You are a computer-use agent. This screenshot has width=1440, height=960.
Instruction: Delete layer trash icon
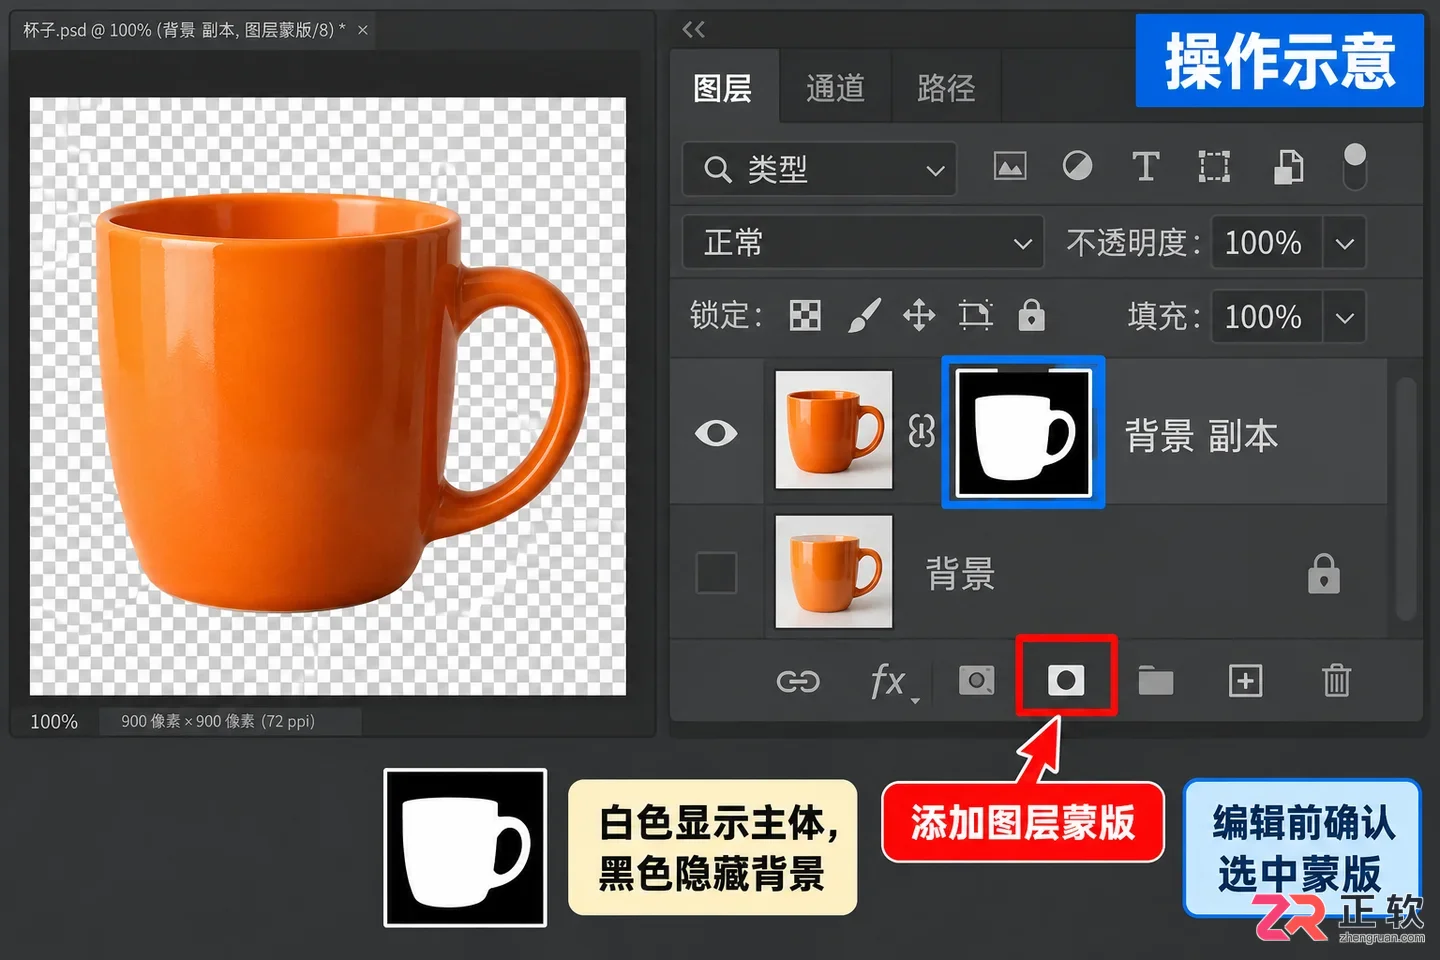pyautogui.click(x=1337, y=681)
